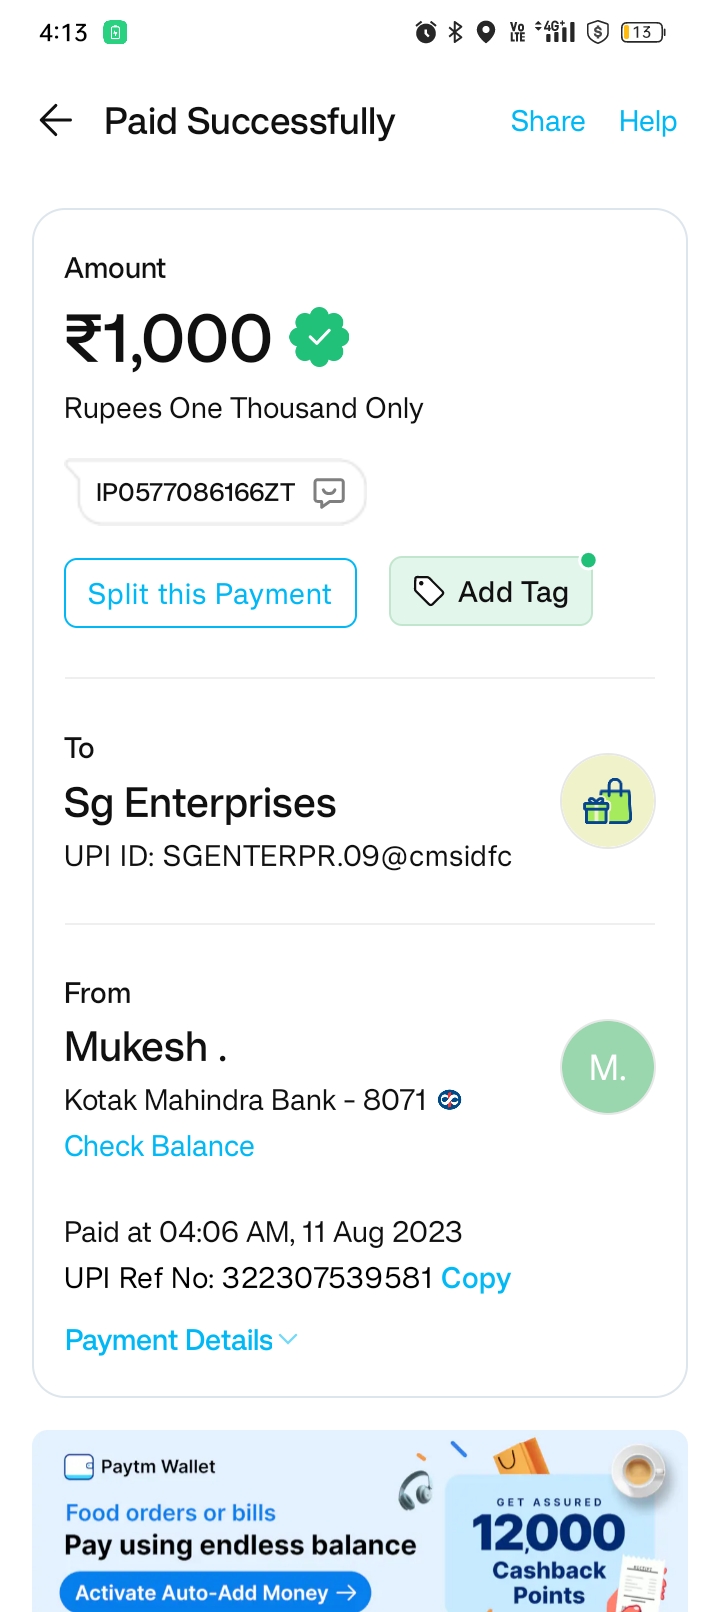The height and width of the screenshot is (1612, 720).
Task: Tap the green verified checkmark badge
Action: 319,338
